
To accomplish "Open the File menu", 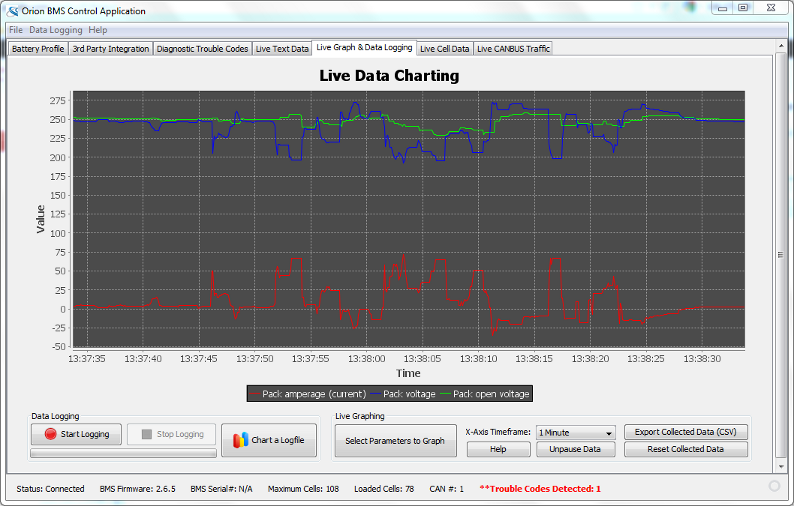I will click(x=16, y=30).
